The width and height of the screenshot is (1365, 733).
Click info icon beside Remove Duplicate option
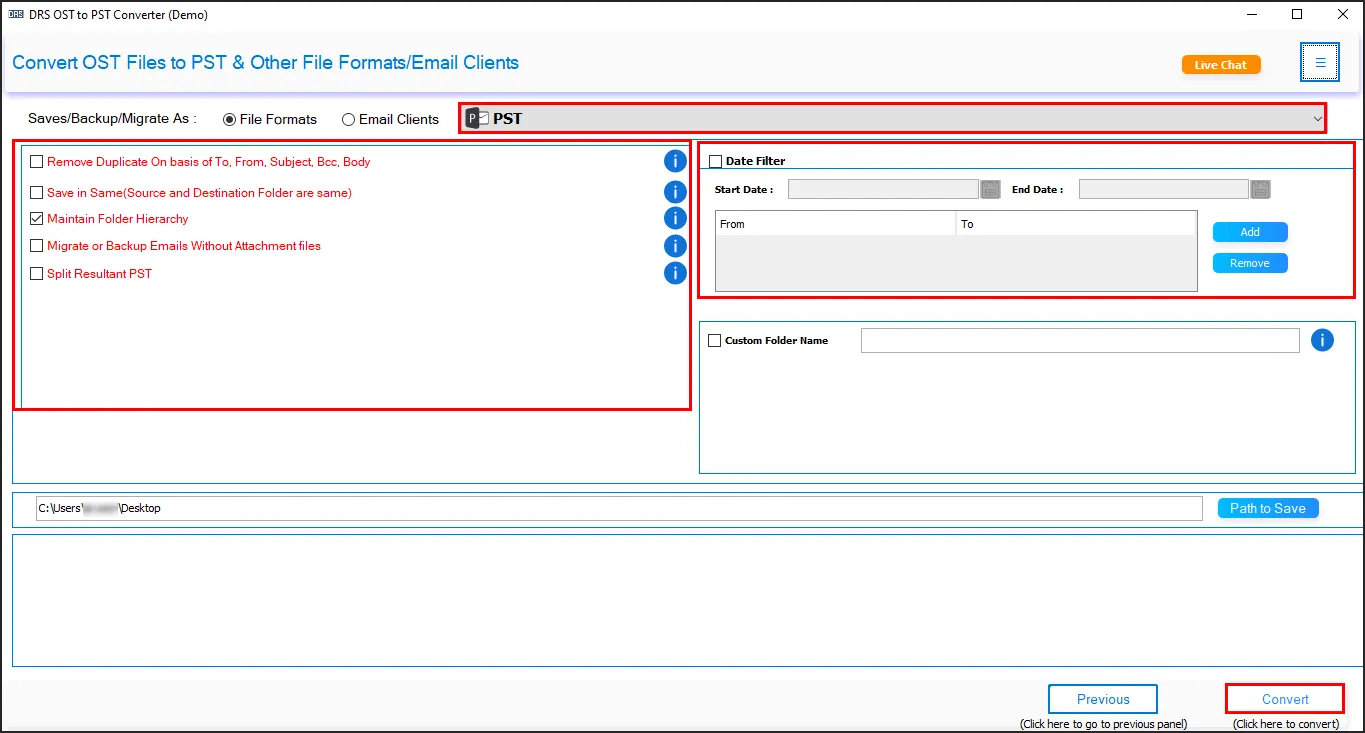click(x=675, y=161)
